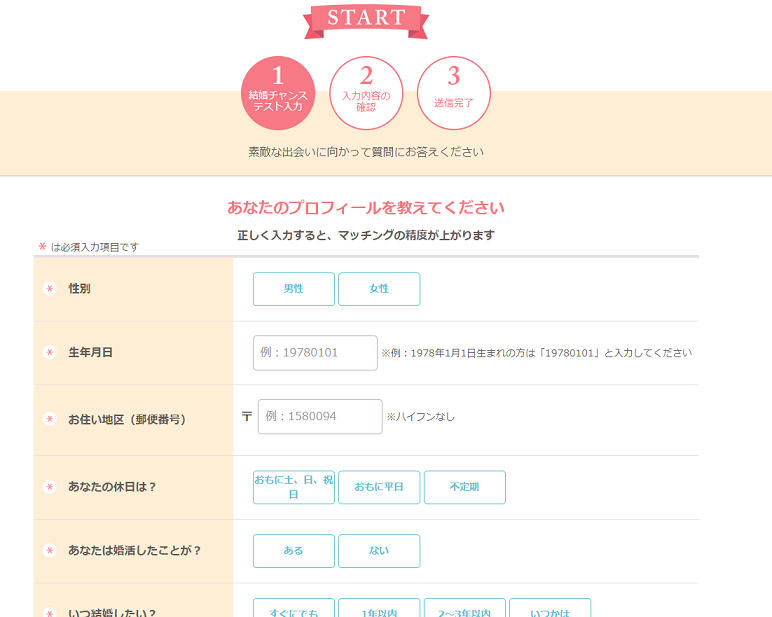Choose おもに土、日、祝日 as your holiday
This screenshot has height=617, width=772.
tap(293, 487)
